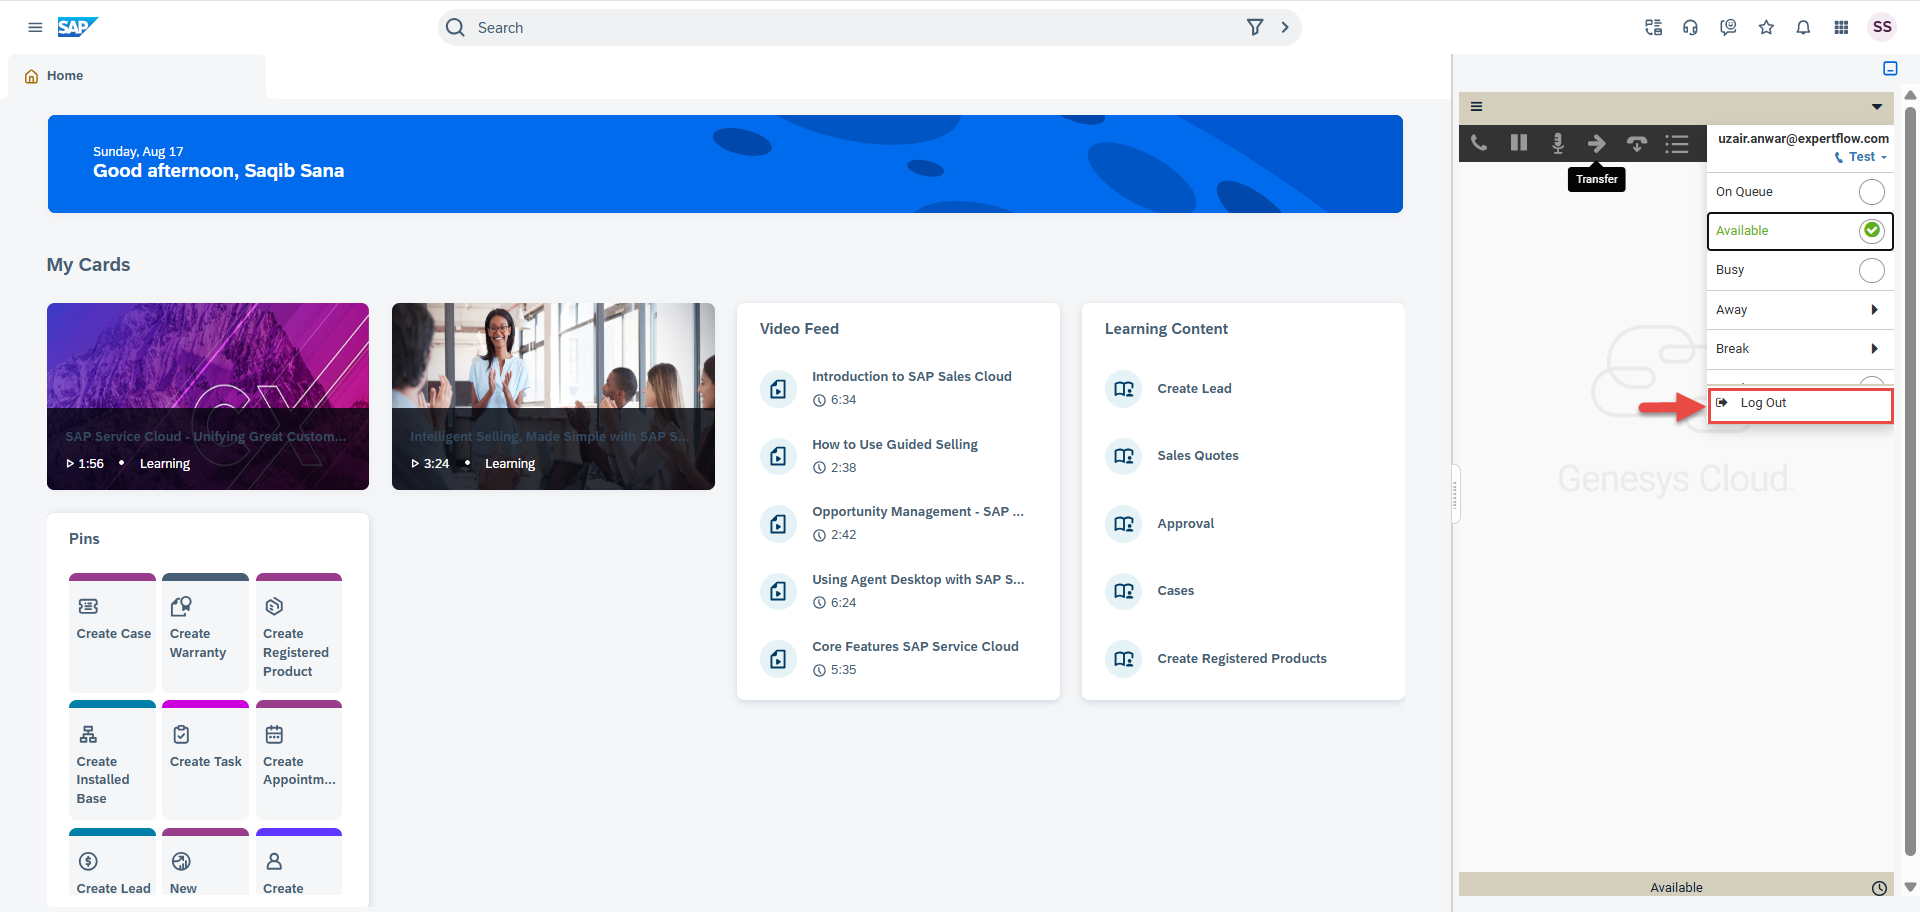Image resolution: width=1920 pixels, height=912 pixels.
Task: Click into the Search field
Action: [850, 28]
